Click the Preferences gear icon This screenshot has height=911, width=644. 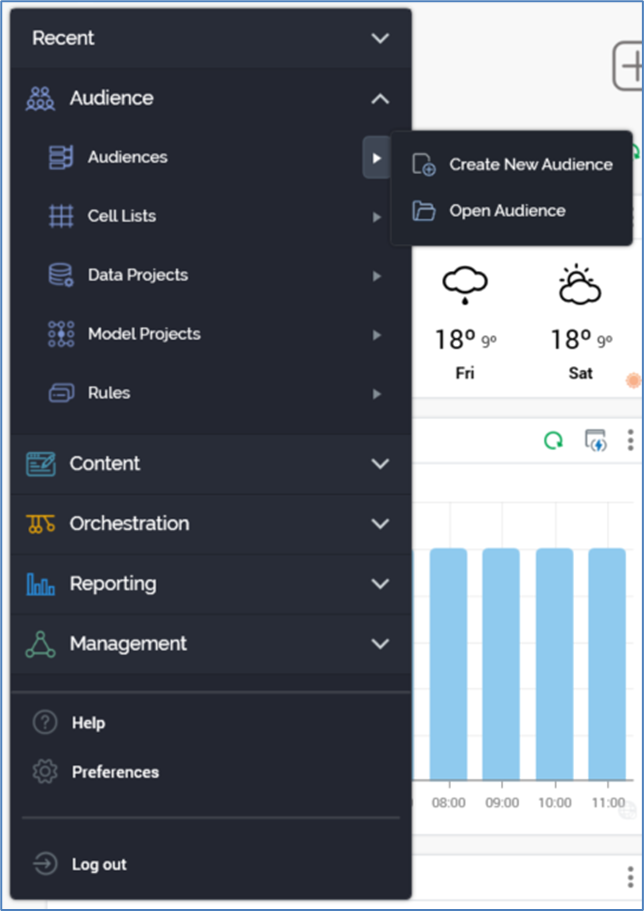45,772
